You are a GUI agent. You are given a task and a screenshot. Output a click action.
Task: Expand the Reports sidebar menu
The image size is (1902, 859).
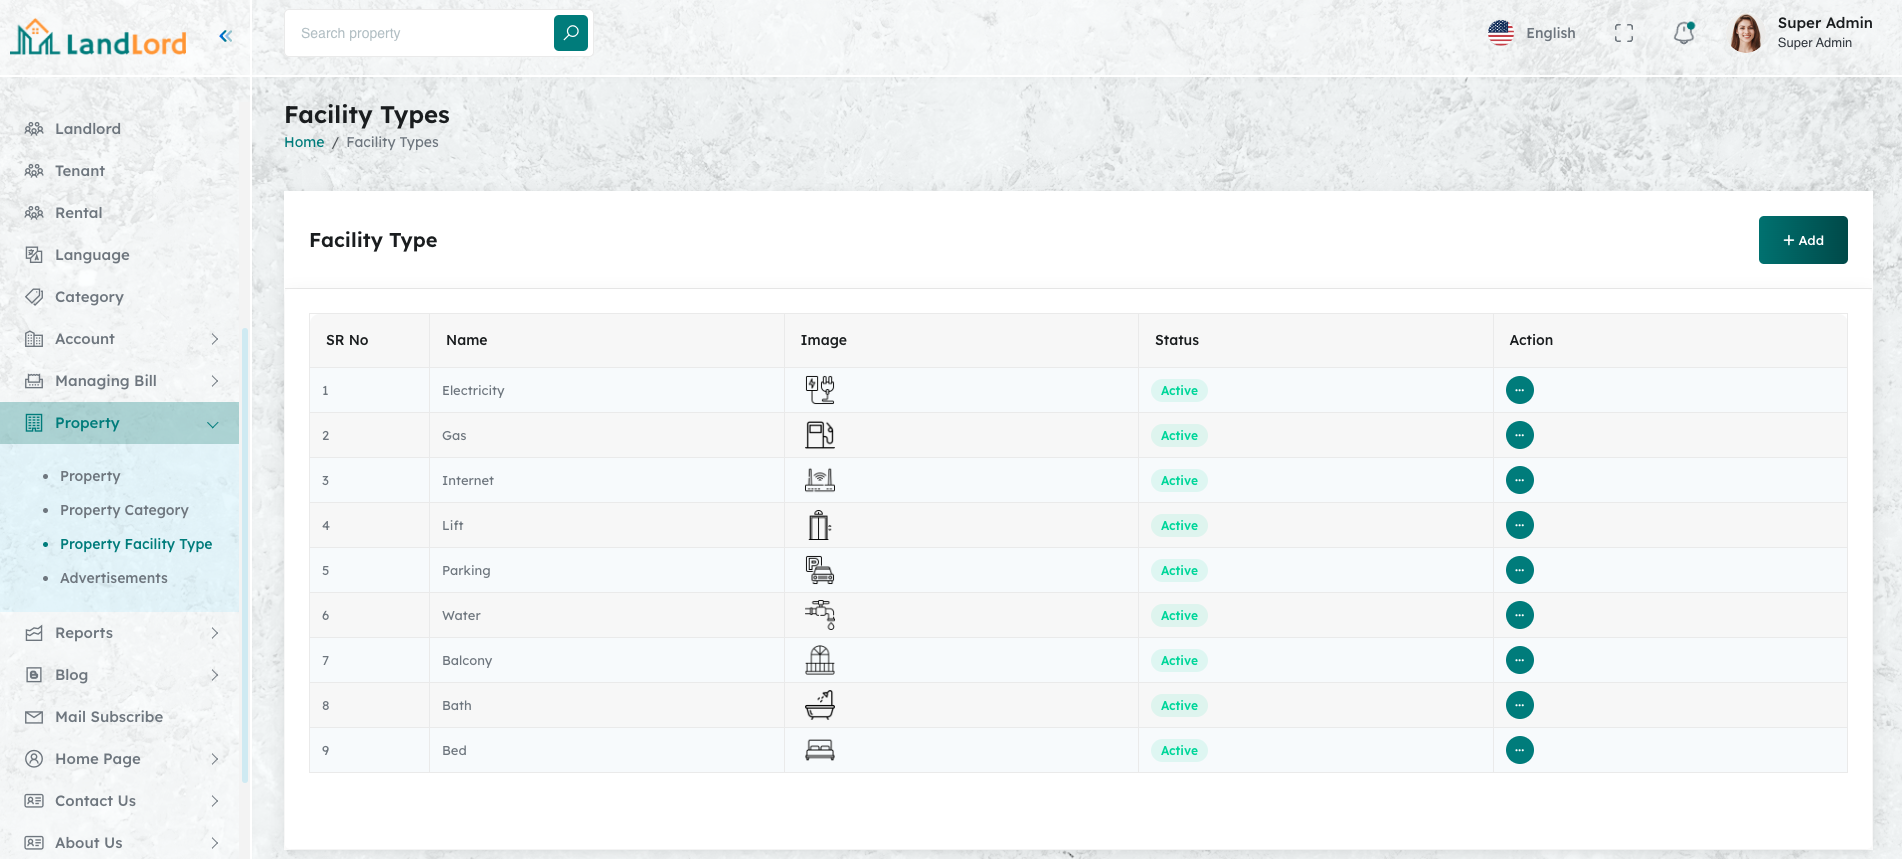[120, 633]
